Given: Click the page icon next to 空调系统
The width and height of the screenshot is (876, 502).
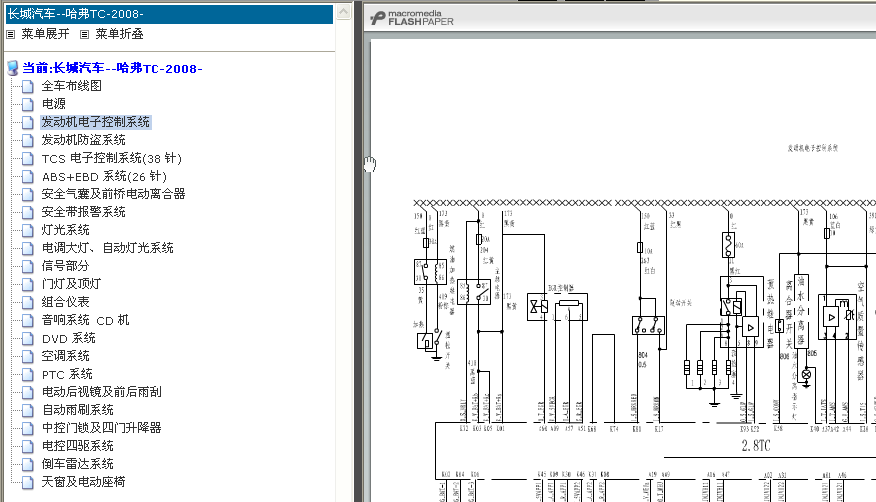Looking at the screenshot, I should [x=27, y=356].
